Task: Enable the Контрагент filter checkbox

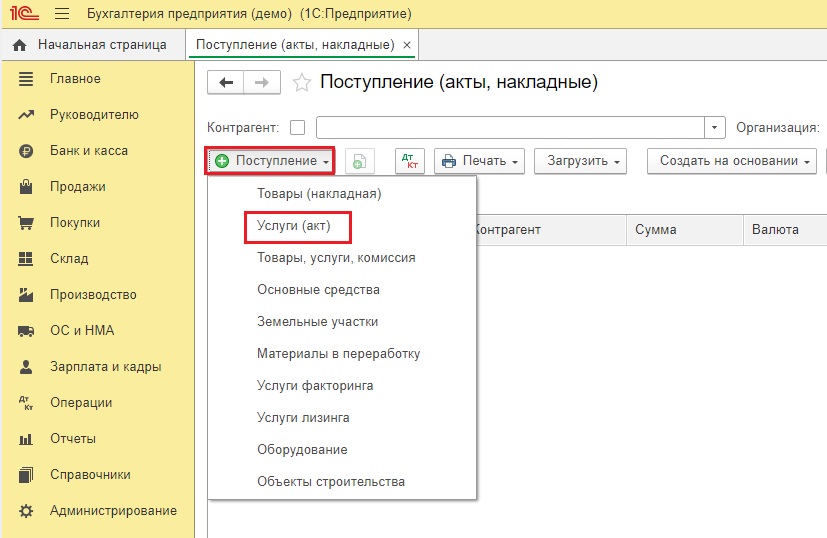Action: click(x=297, y=128)
